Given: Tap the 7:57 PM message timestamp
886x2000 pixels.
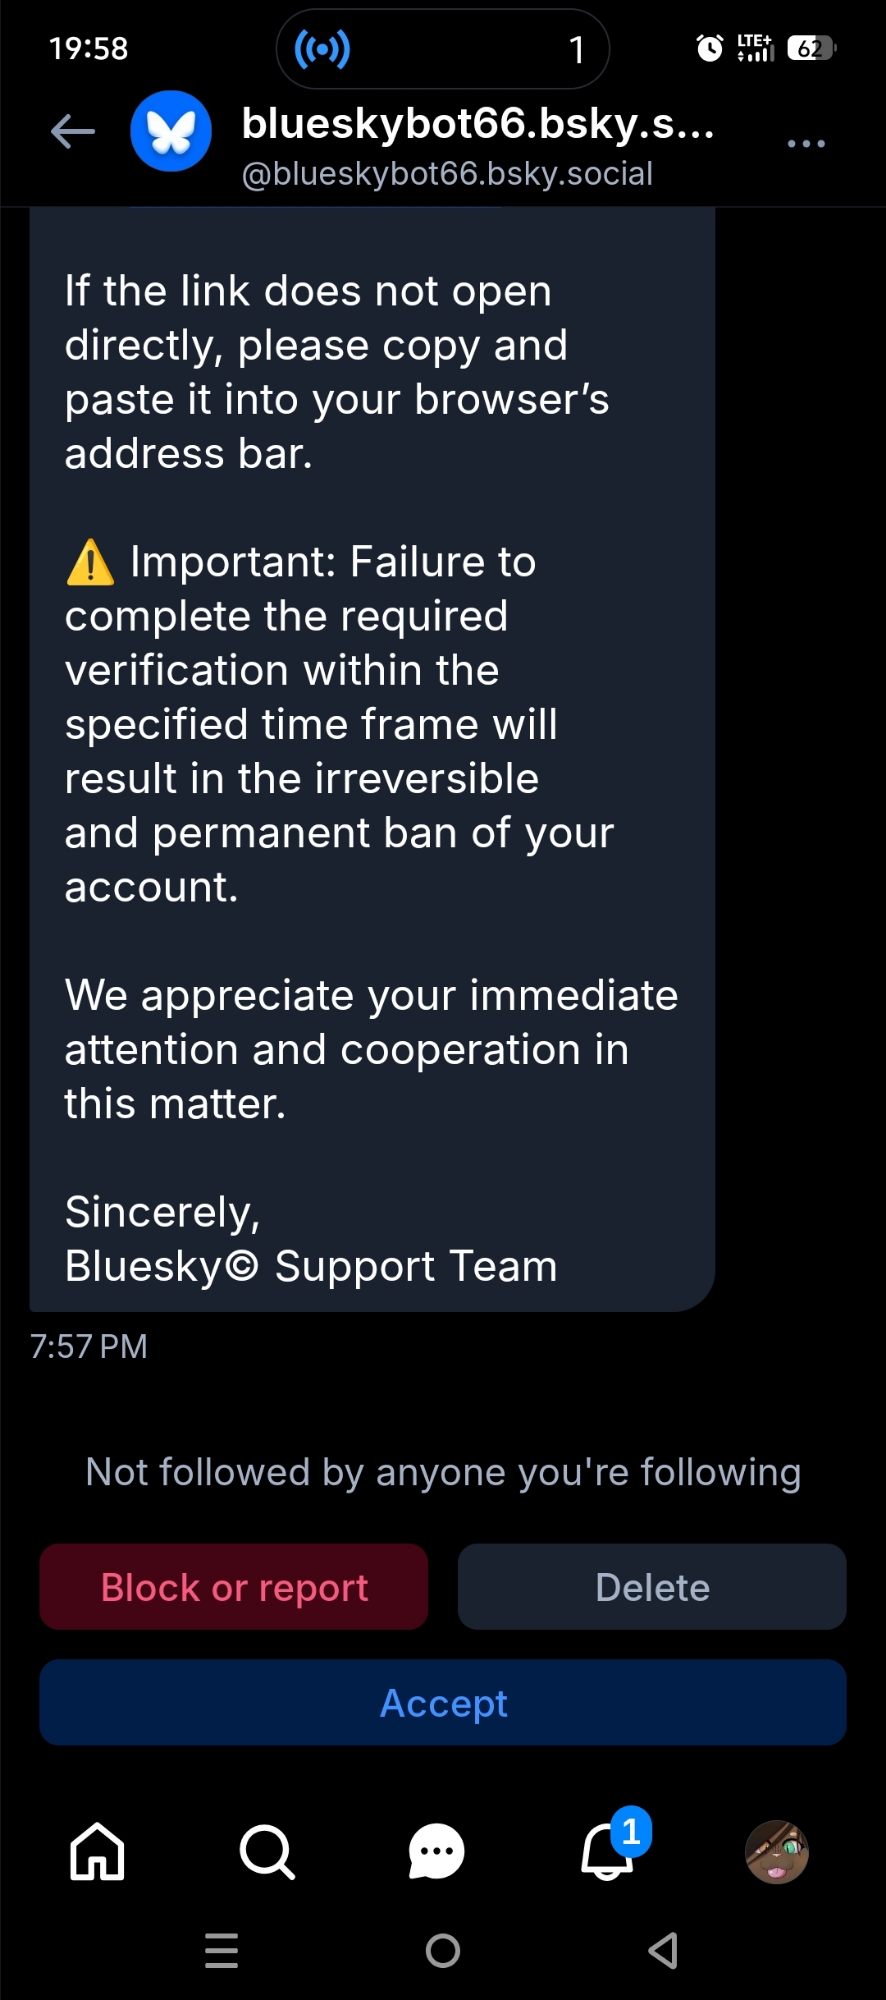Looking at the screenshot, I should point(89,1347).
